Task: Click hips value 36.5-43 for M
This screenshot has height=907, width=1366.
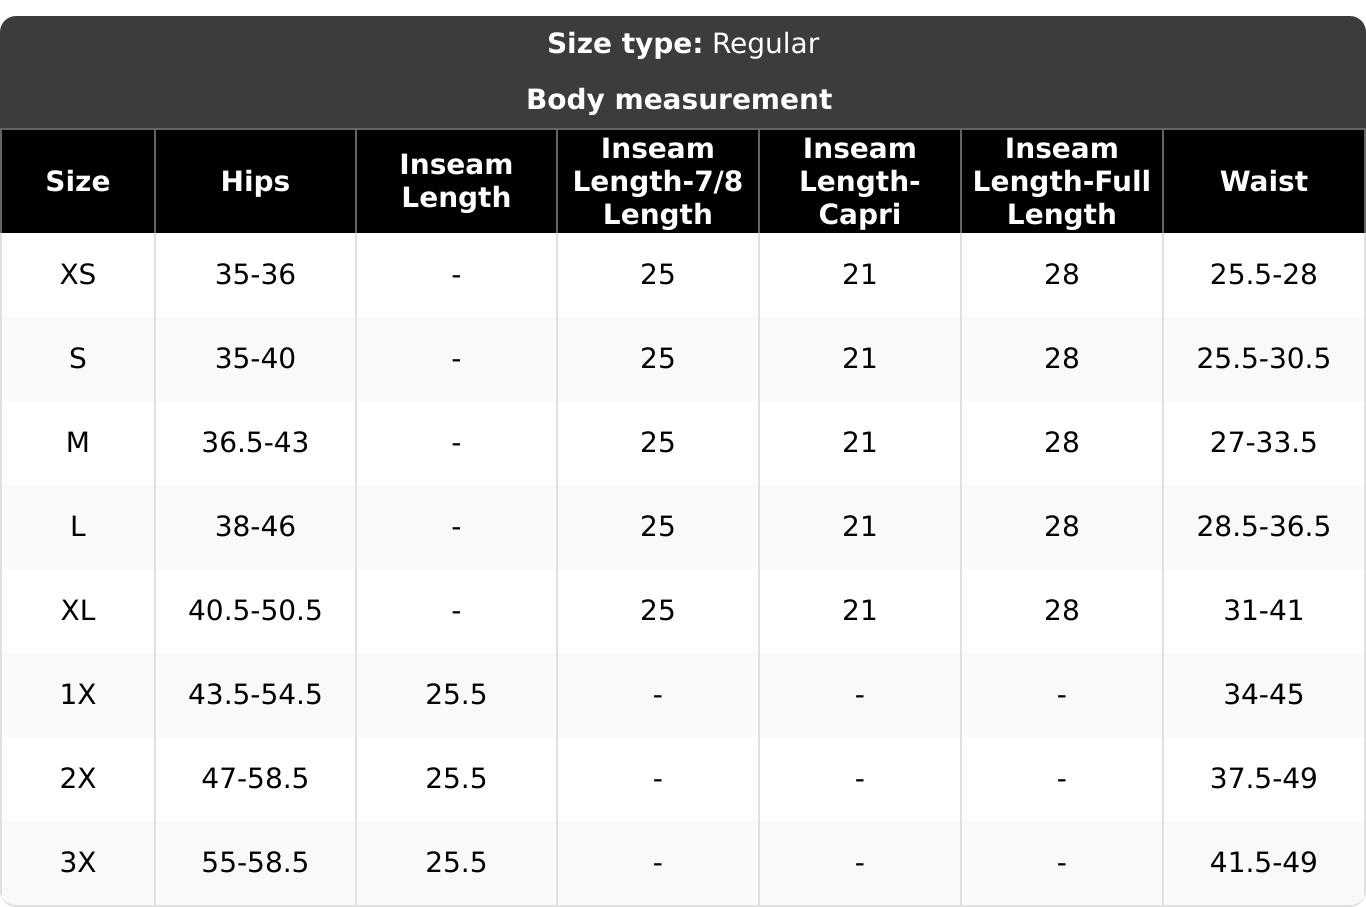Action: click(x=255, y=442)
